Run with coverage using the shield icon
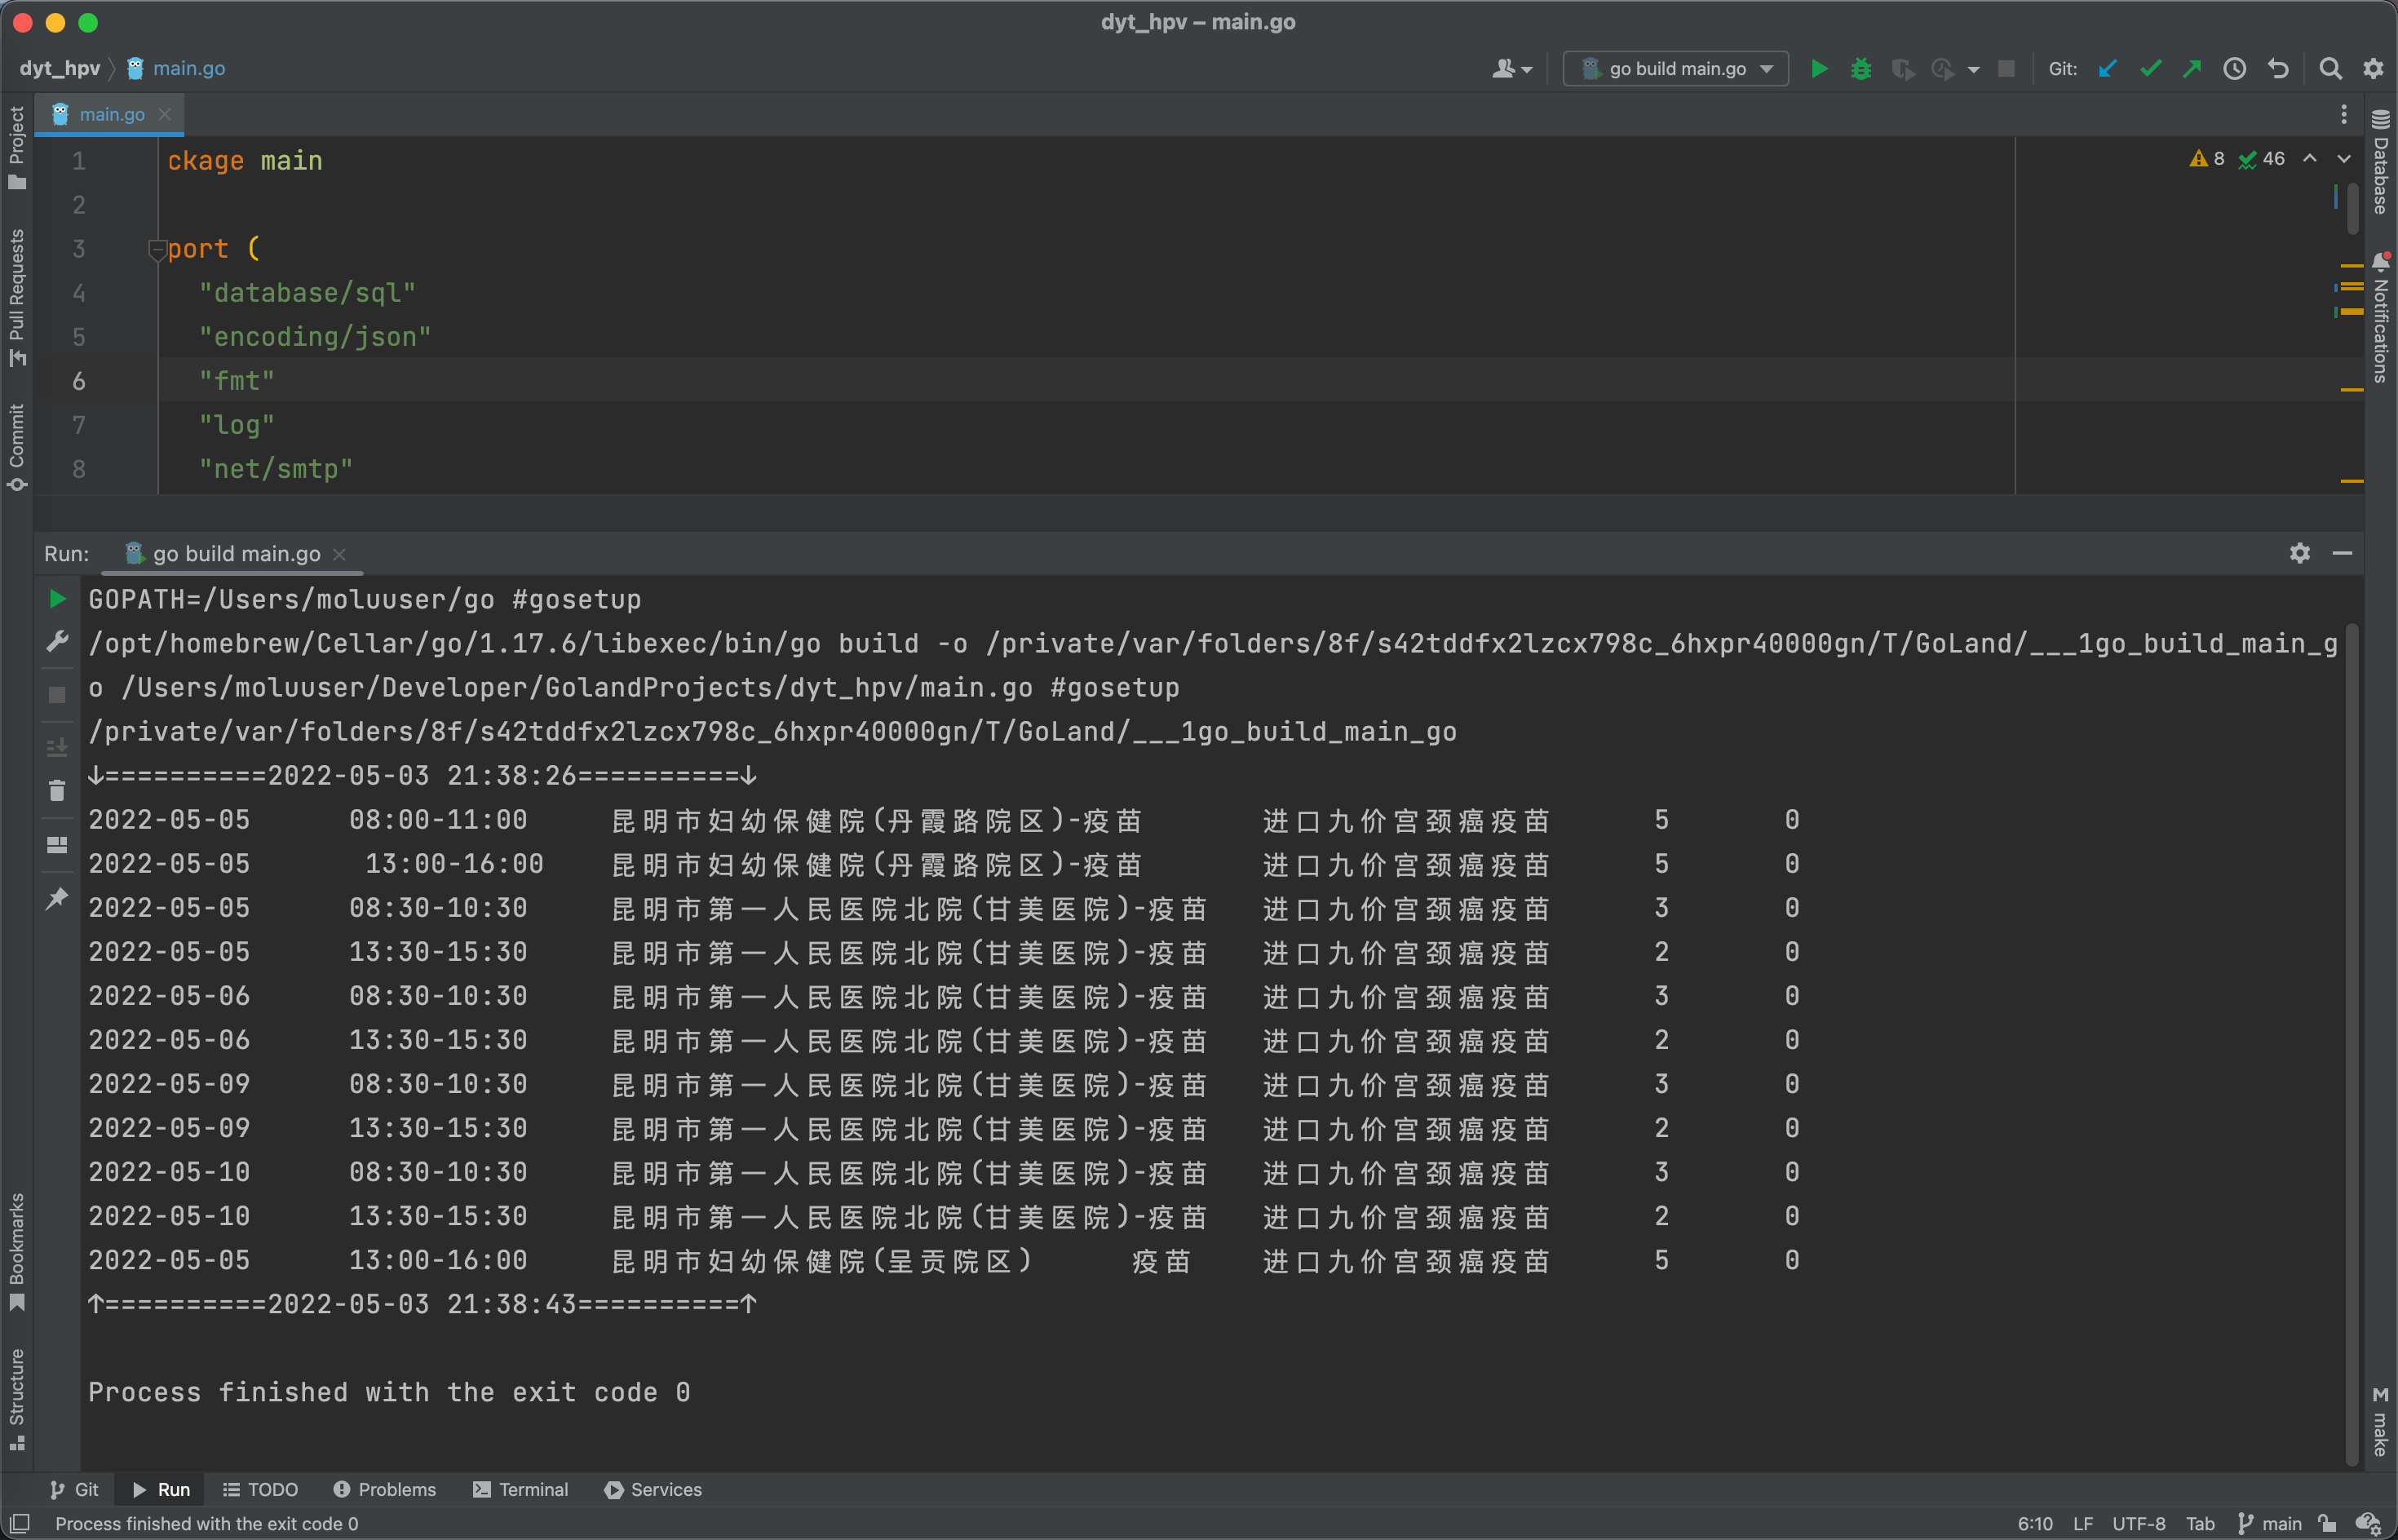Screen dimensions: 2398x1540 [1901, 68]
